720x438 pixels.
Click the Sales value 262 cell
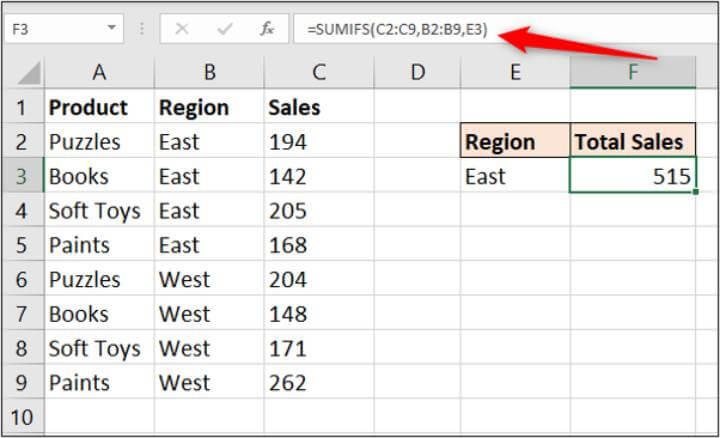coord(318,383)
